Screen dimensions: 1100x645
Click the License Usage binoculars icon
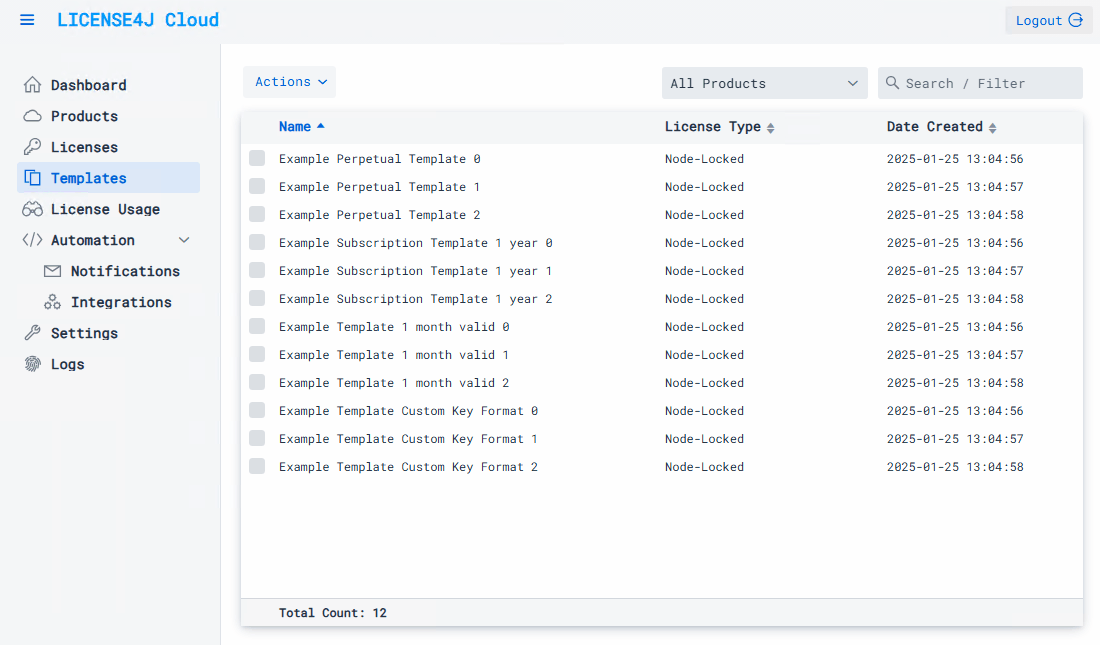(33, 209)
